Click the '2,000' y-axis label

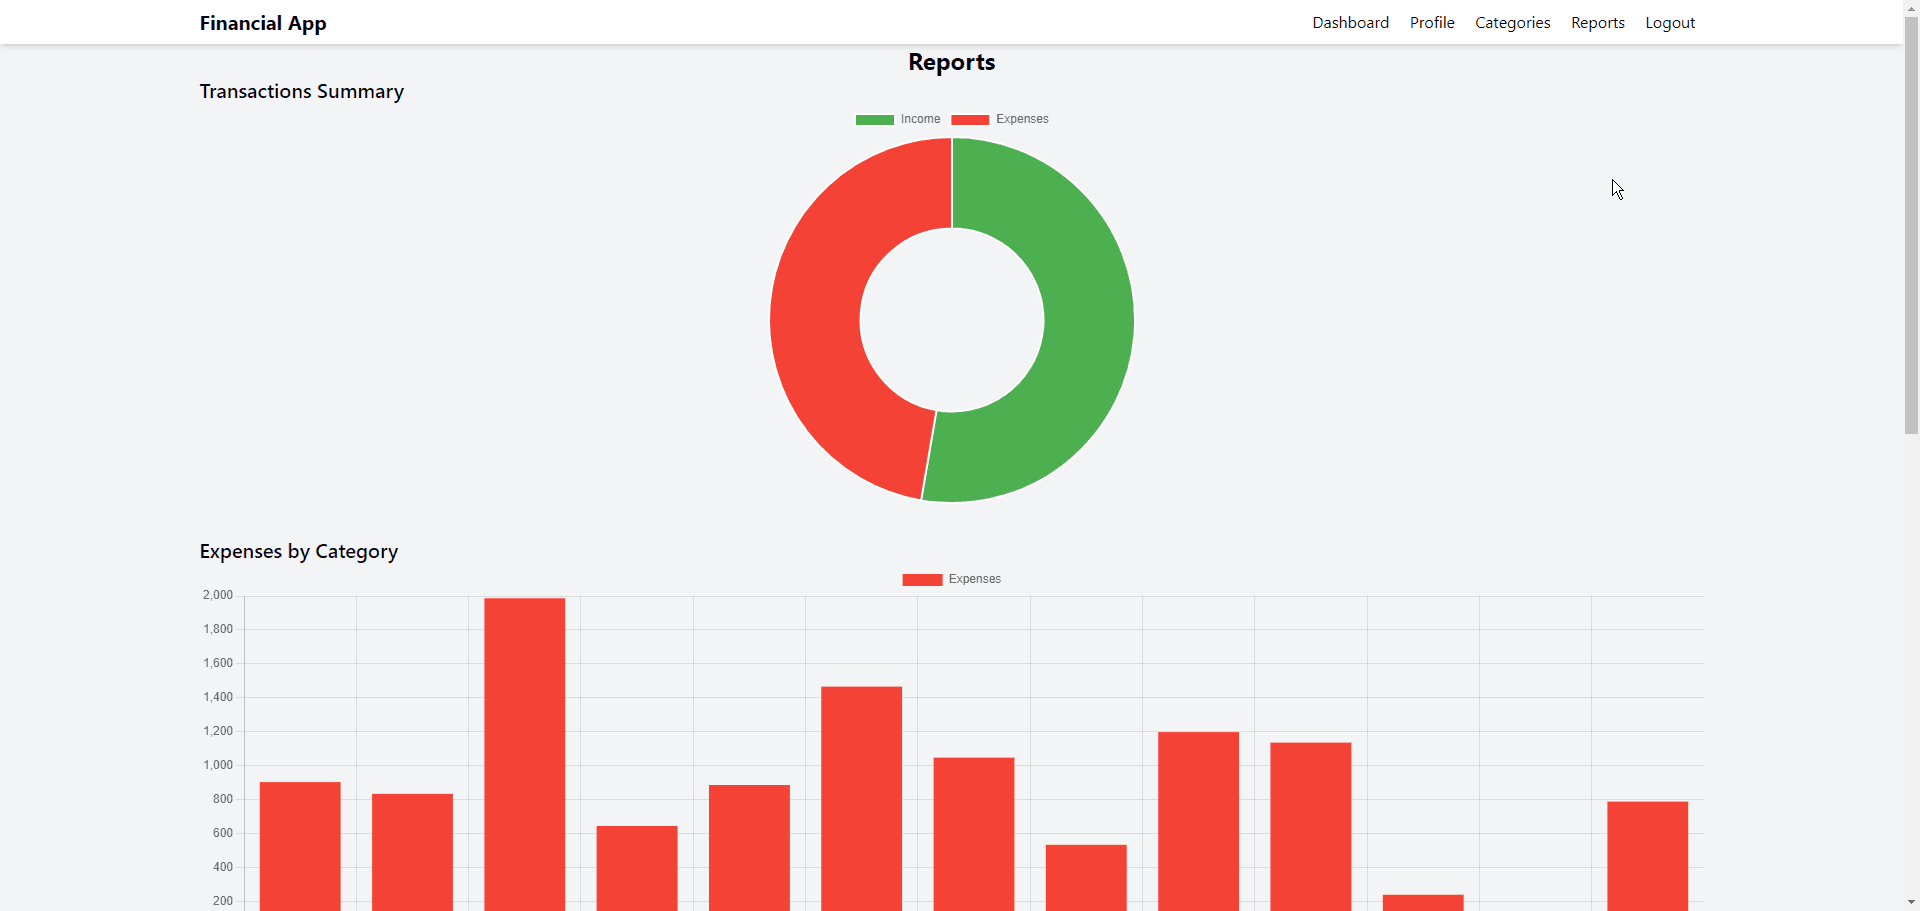pos(218,595)
